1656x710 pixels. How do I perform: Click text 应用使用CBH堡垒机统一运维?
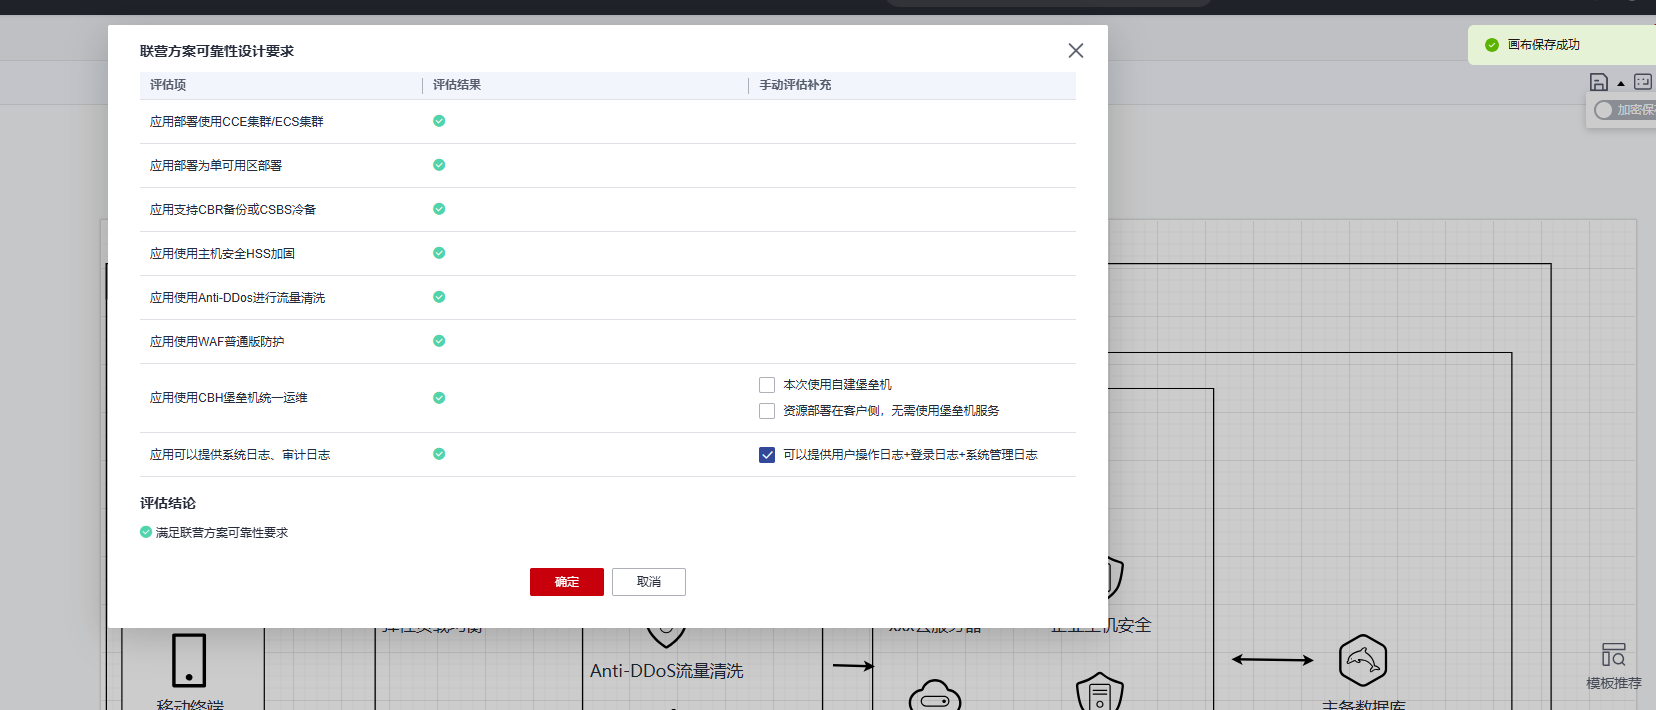[229, 398]
